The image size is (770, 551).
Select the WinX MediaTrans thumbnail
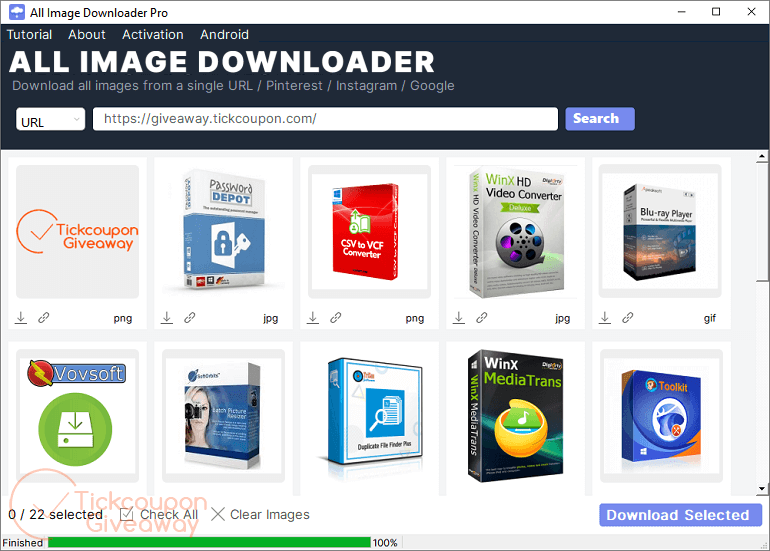point(516,416)
